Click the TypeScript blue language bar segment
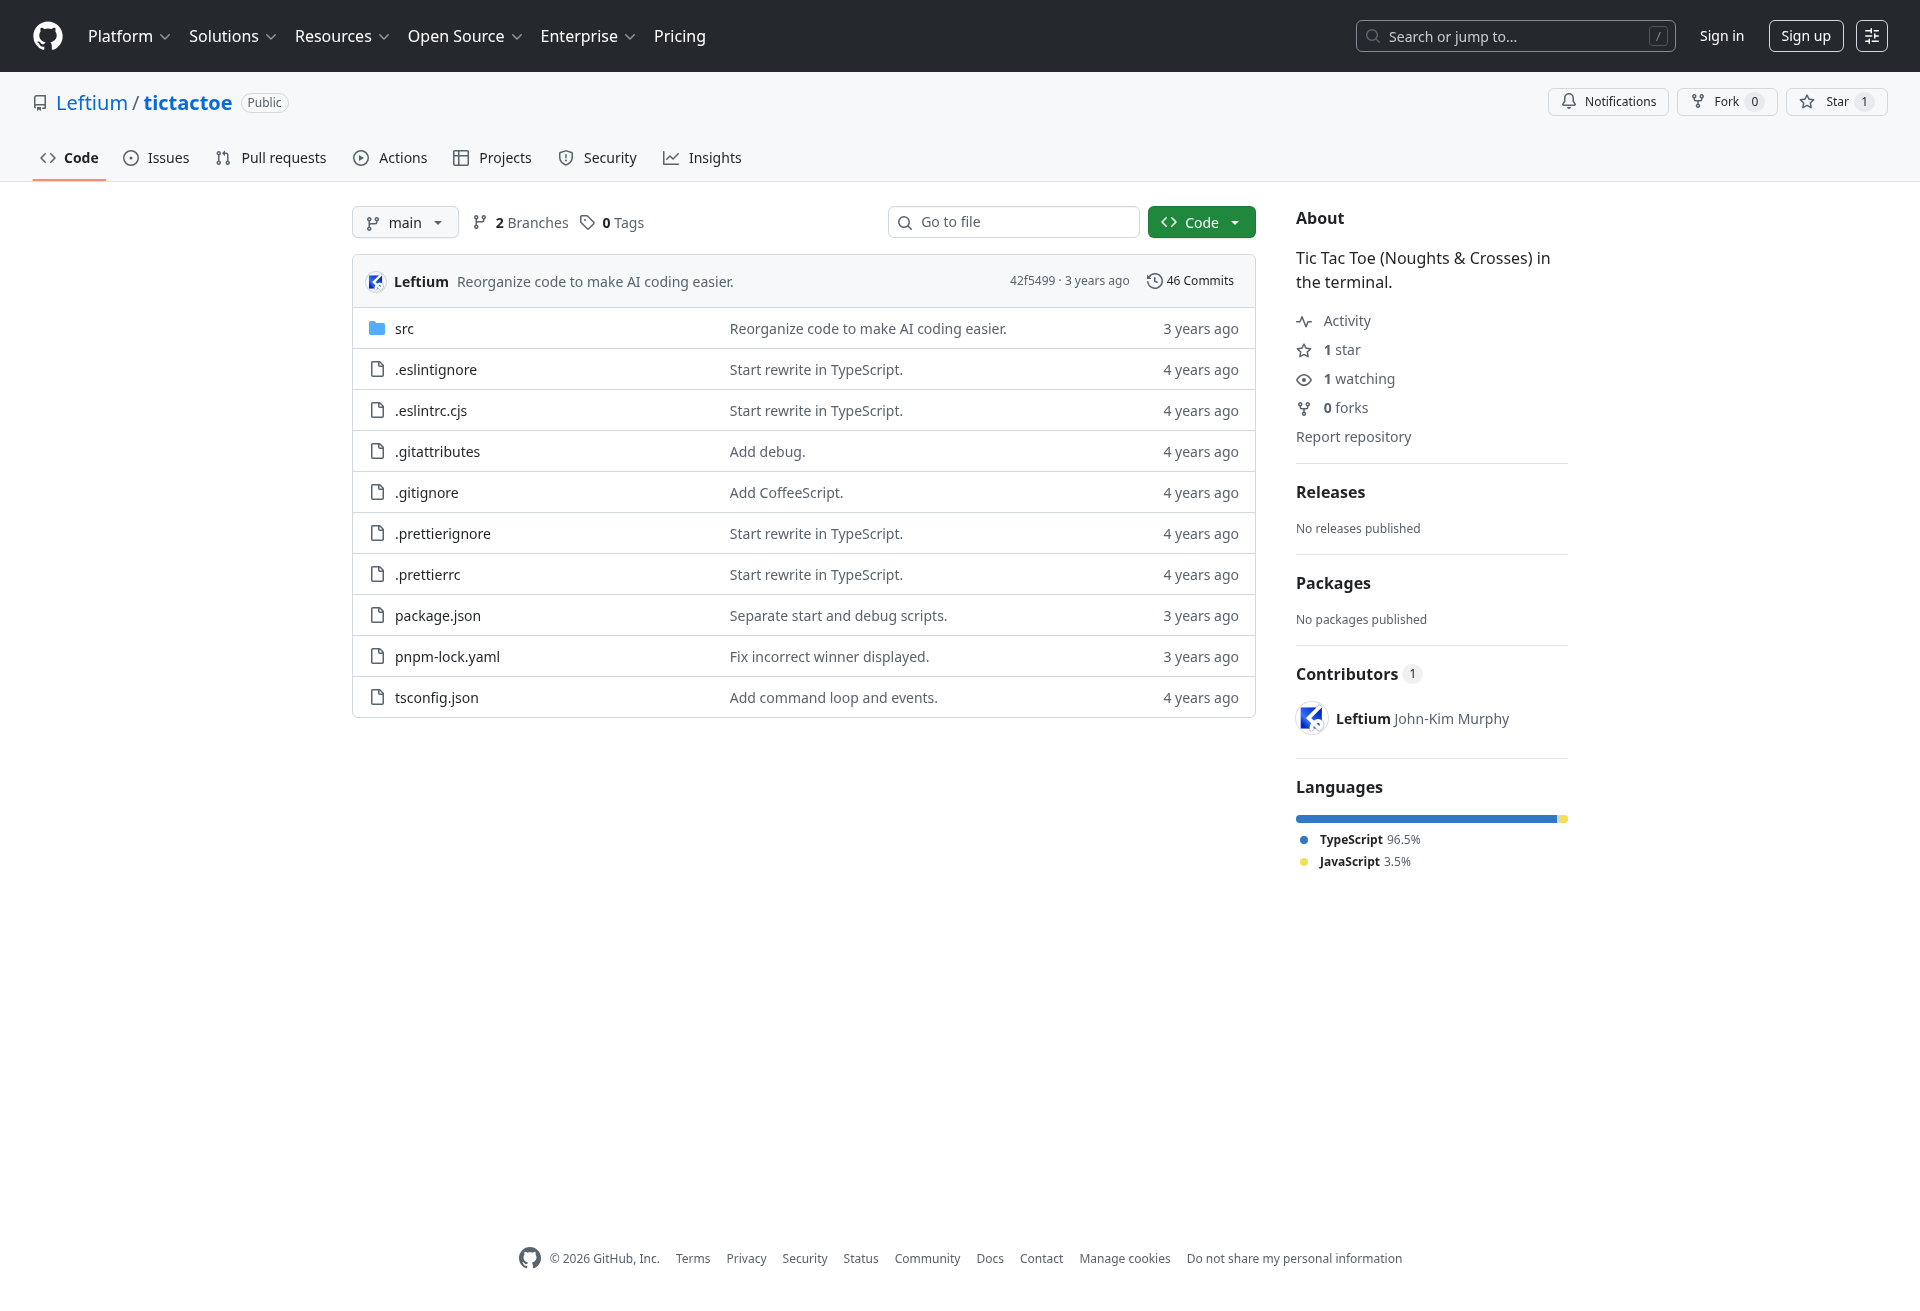Screen dimensions: 1920x1311 [x=1426, y=819]
